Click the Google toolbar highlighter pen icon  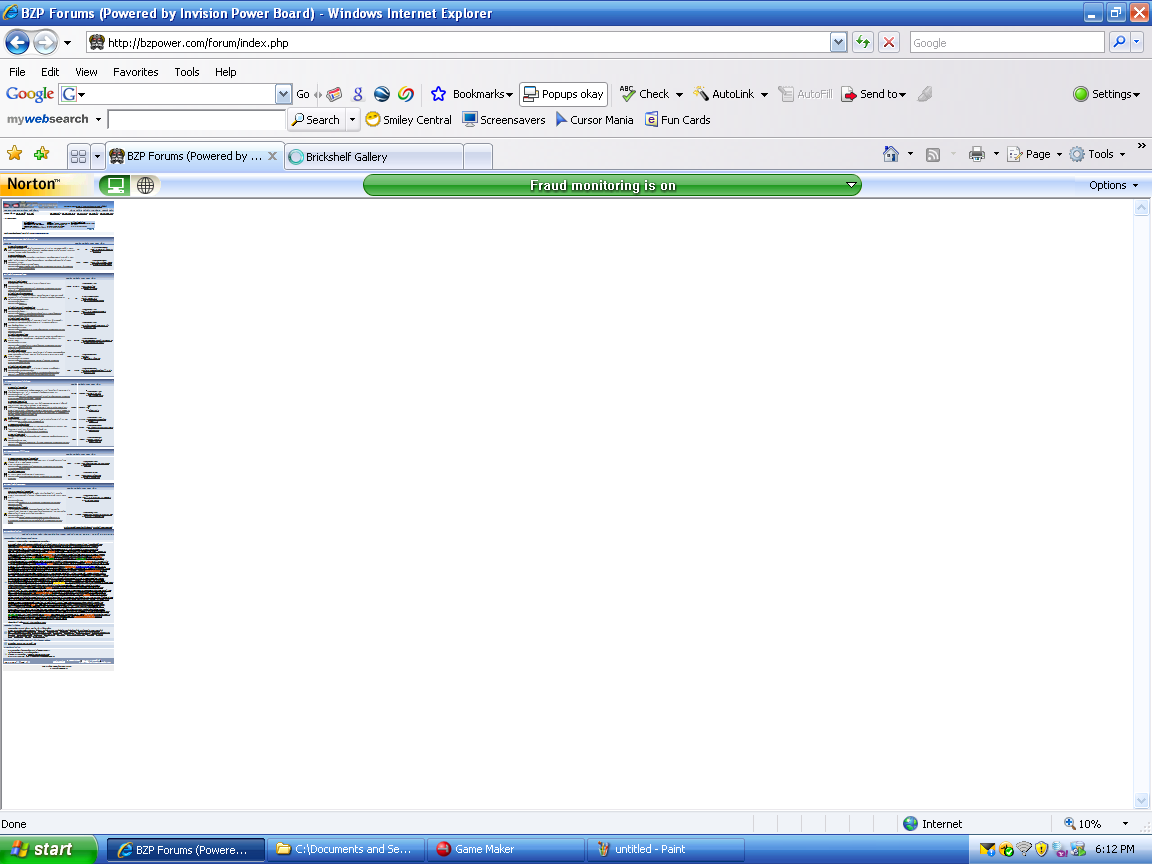[x=925, y=94]
